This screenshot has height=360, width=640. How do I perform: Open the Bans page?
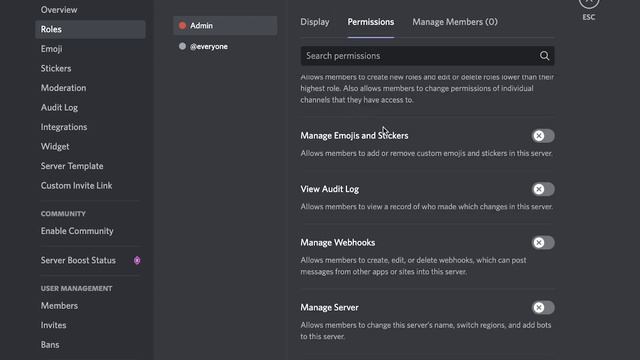pyautogui.click(x=90, y=345)
